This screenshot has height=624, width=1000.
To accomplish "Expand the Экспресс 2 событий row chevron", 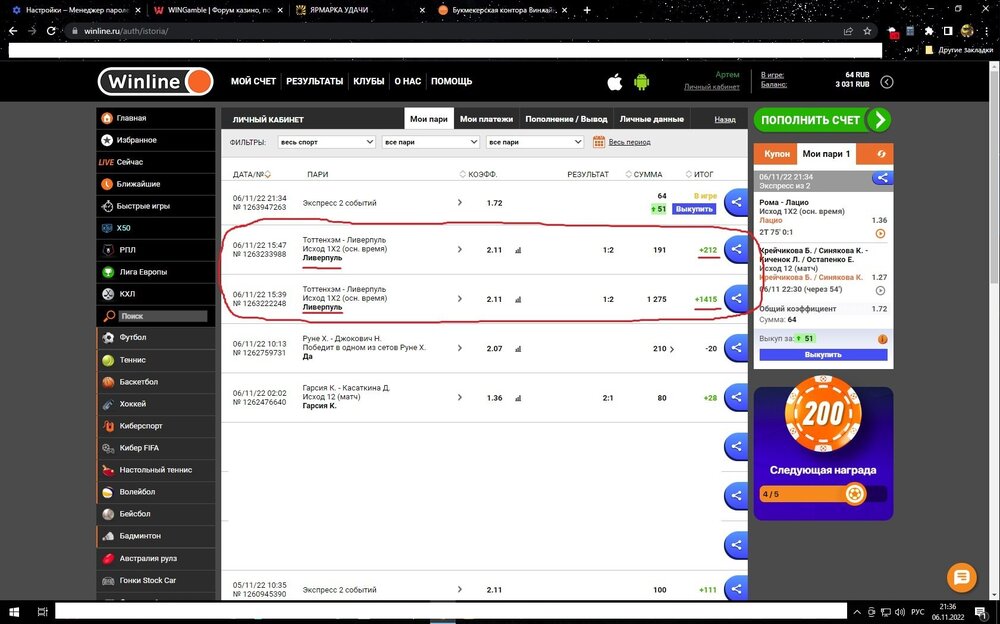I will [x=459, y=203].
